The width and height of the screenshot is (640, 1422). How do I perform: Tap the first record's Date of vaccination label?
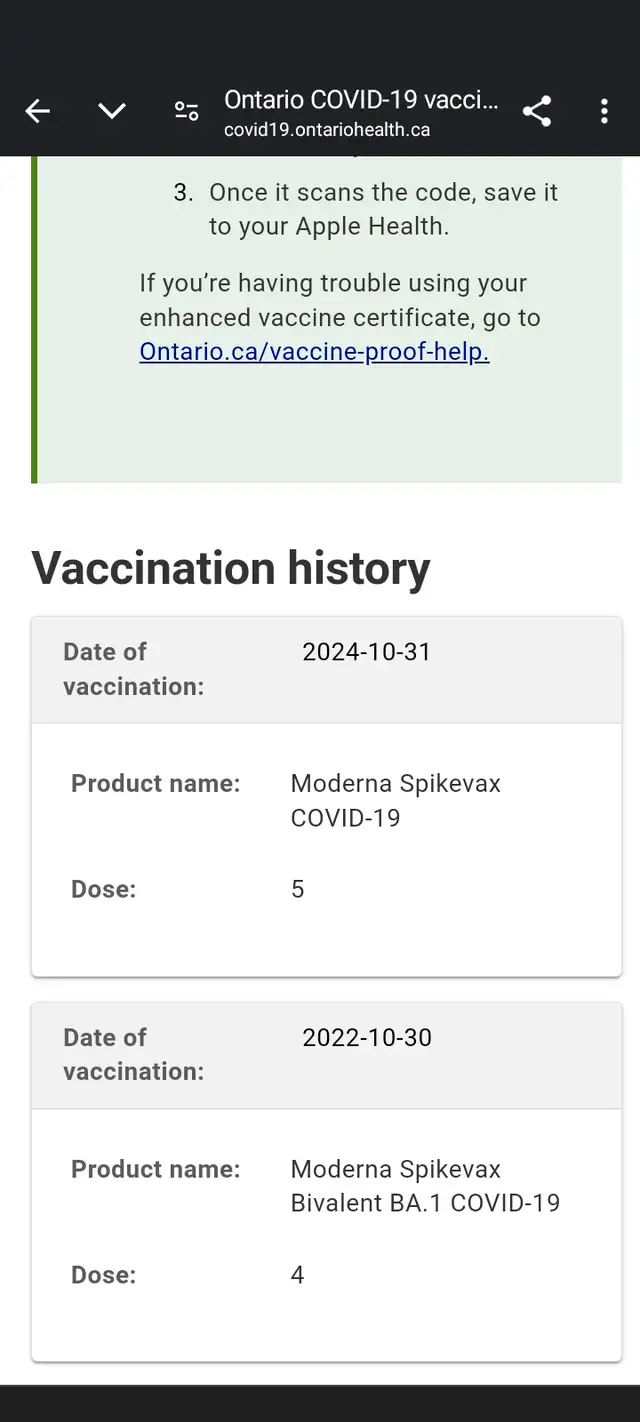click(134, 669)
